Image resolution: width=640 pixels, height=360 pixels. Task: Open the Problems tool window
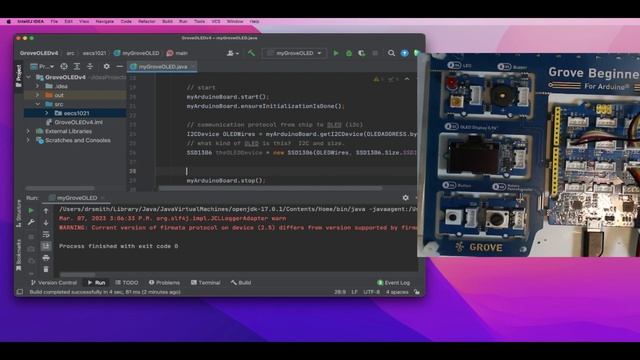[164, 282]
